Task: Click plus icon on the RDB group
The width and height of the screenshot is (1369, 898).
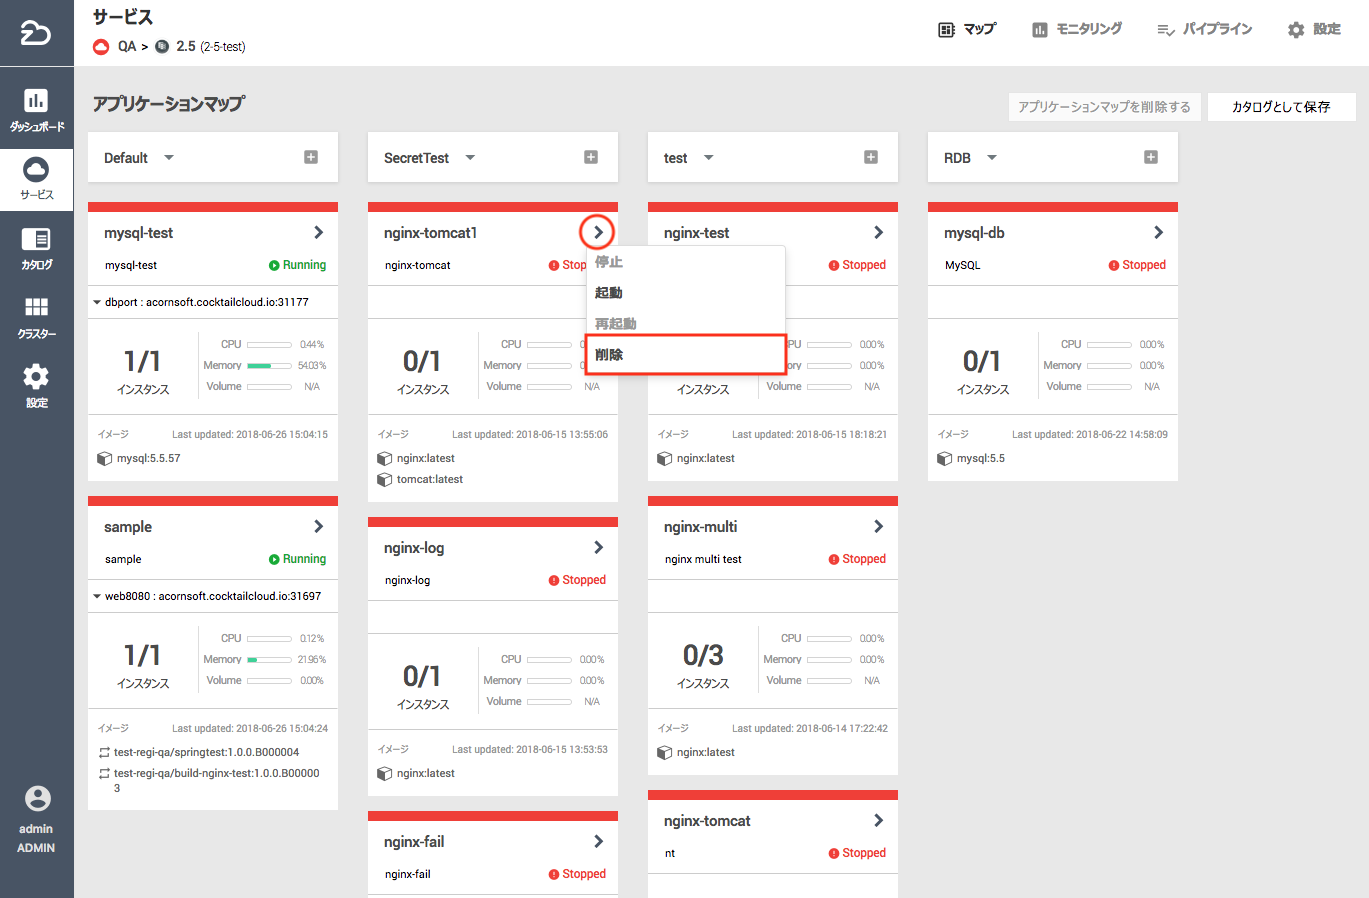Action: coord(1151,157)
